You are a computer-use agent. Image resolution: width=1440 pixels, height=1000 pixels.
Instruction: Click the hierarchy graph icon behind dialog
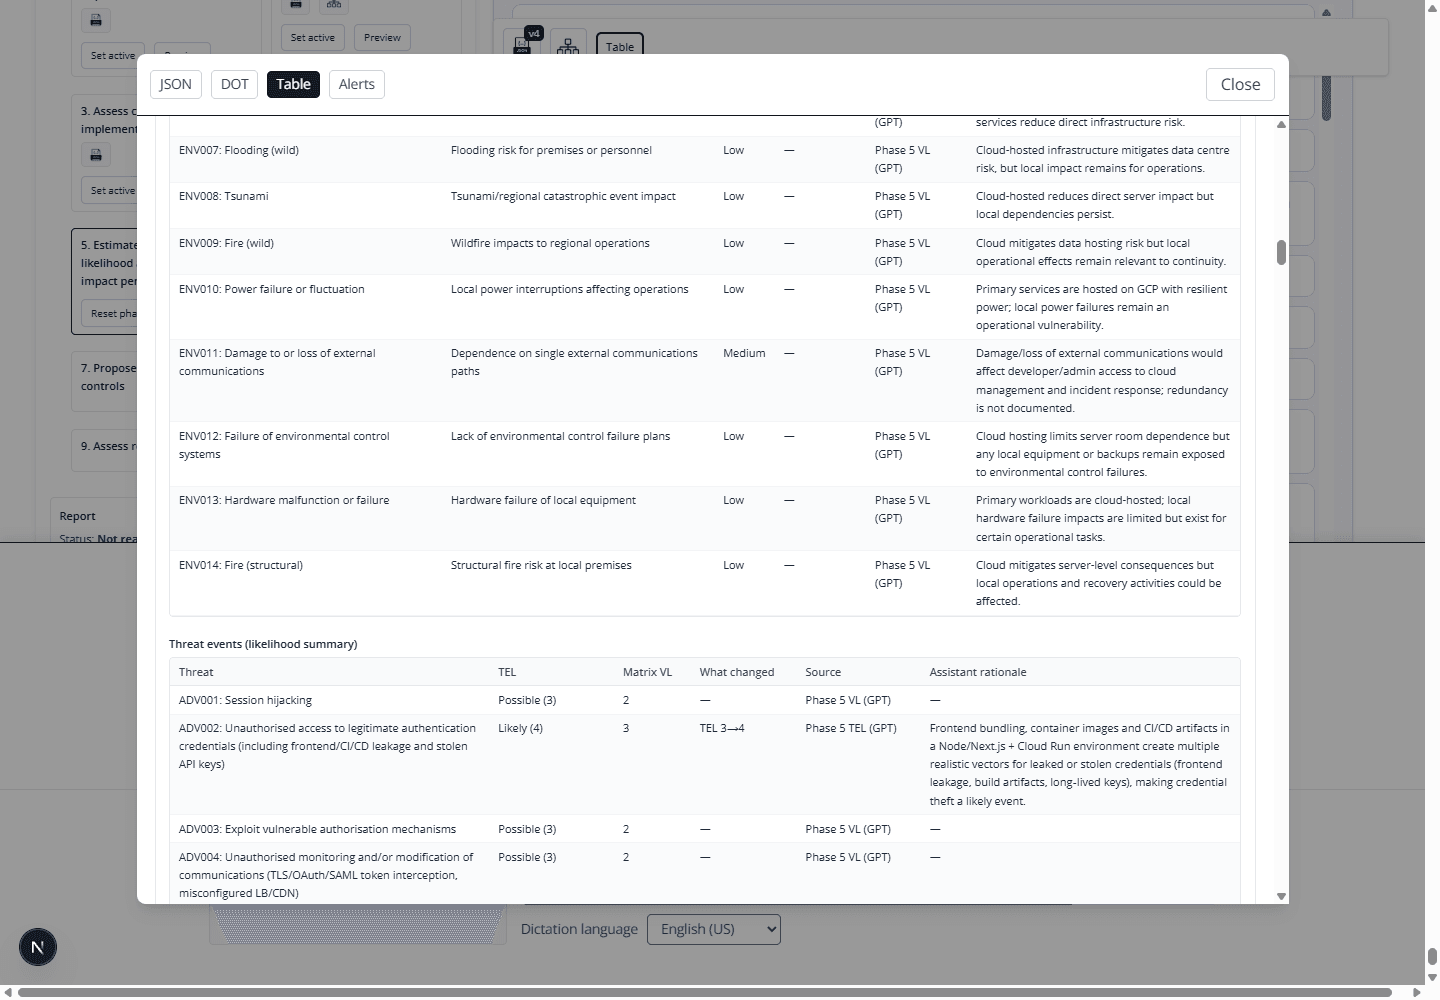tap(568, 45)
